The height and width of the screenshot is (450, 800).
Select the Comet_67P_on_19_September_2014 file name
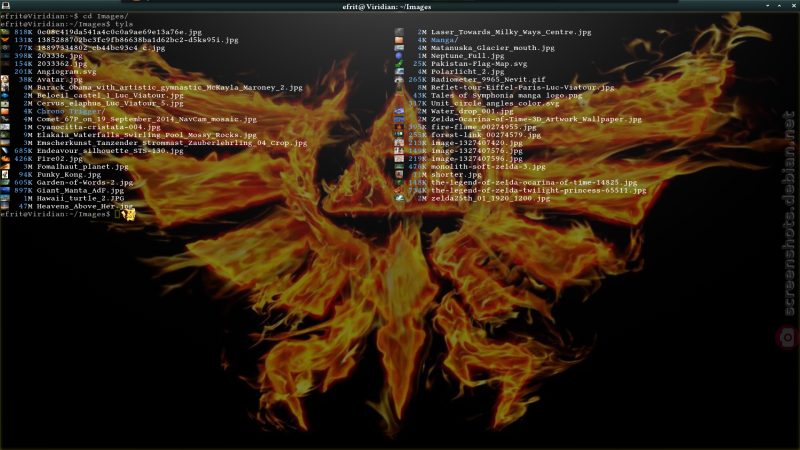[146, 119]
